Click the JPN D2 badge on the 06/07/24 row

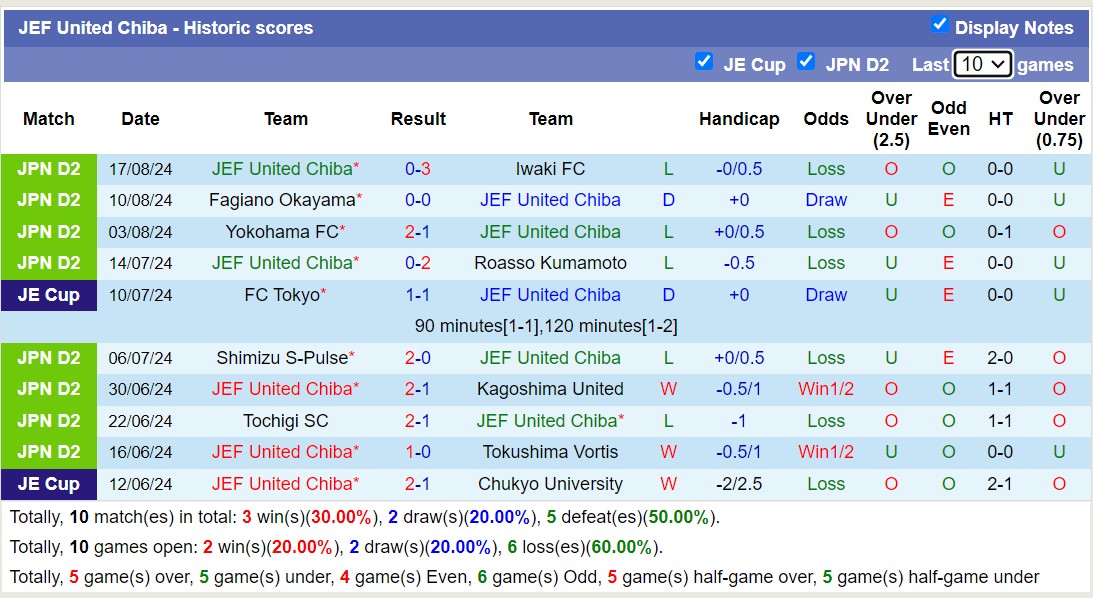click(48, 357)
